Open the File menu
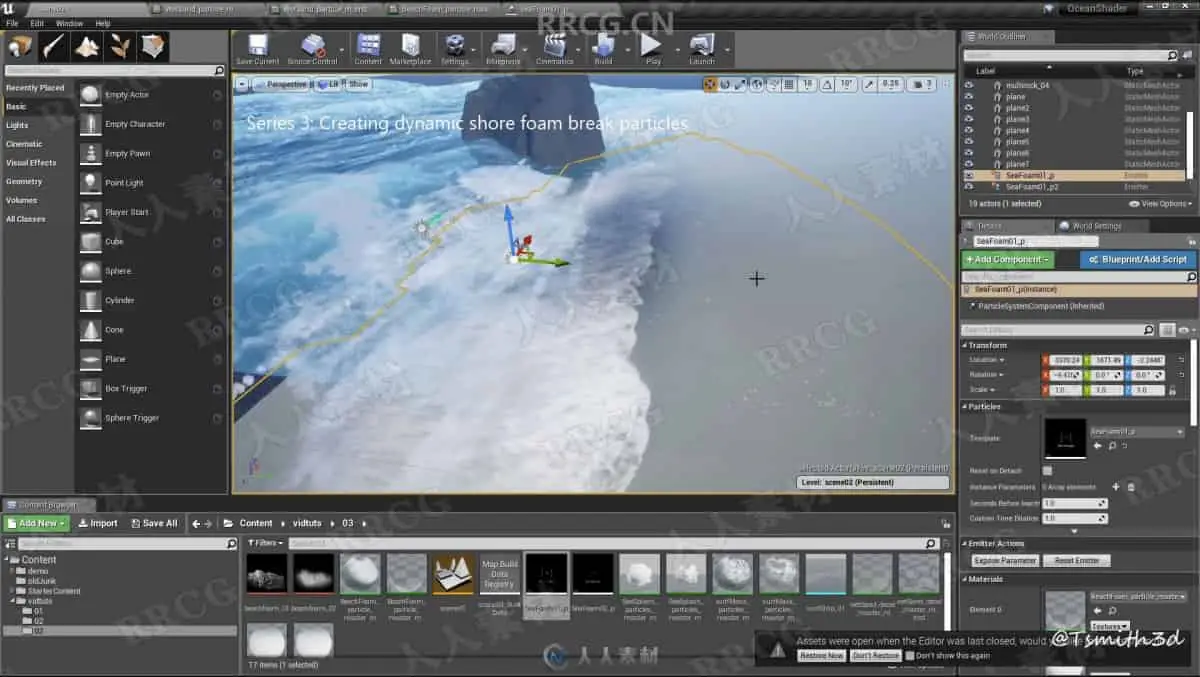The width and height of the screenshot is (1200, 677). [x=12, y=23]
